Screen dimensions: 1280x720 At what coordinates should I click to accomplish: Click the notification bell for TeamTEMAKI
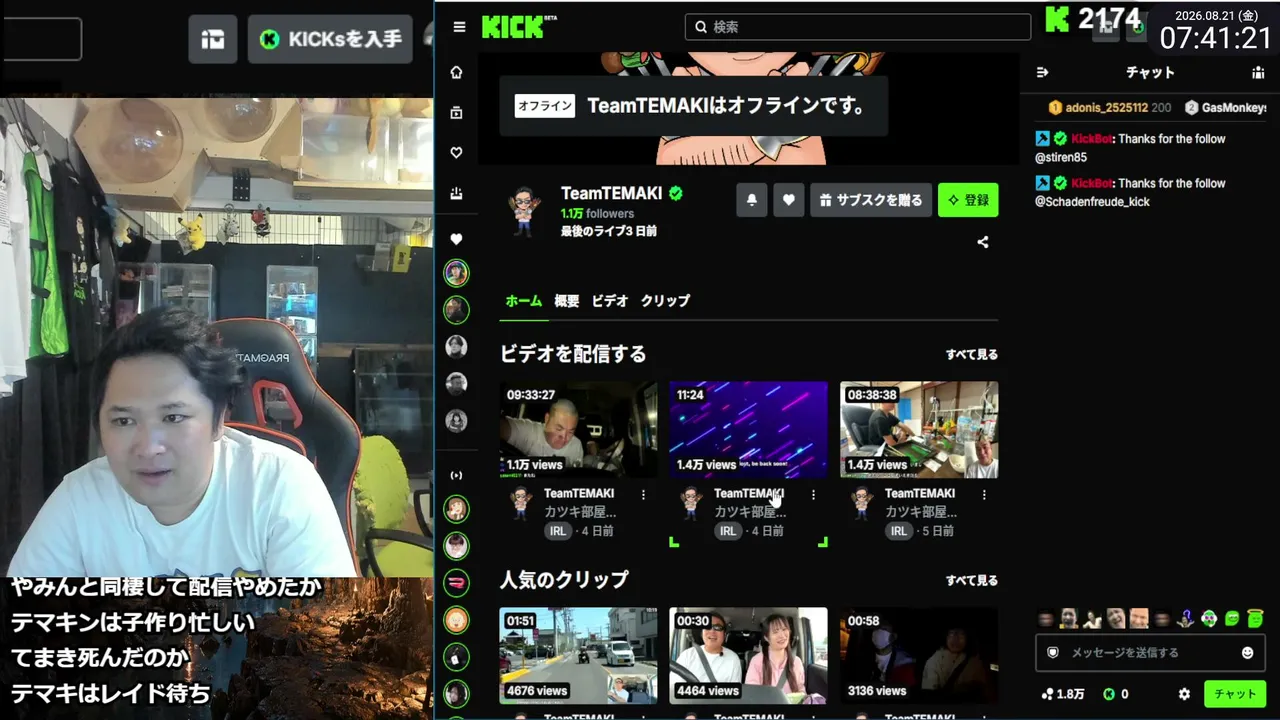pyautogui.click(x=752, y=200)
